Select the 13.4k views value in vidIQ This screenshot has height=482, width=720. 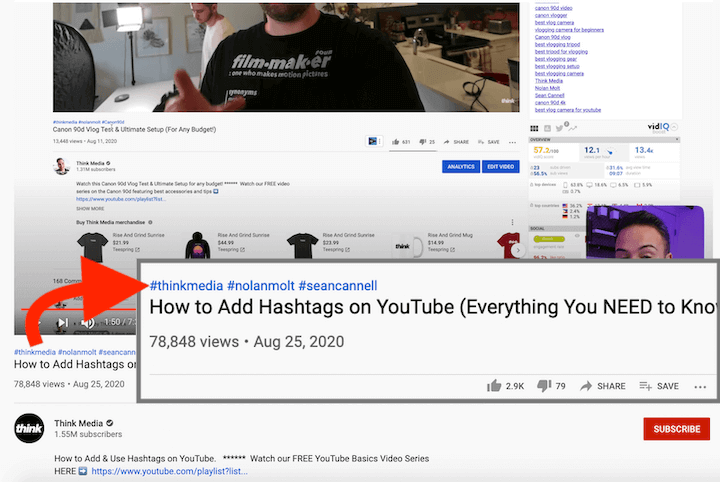click(x=644, y=150)
